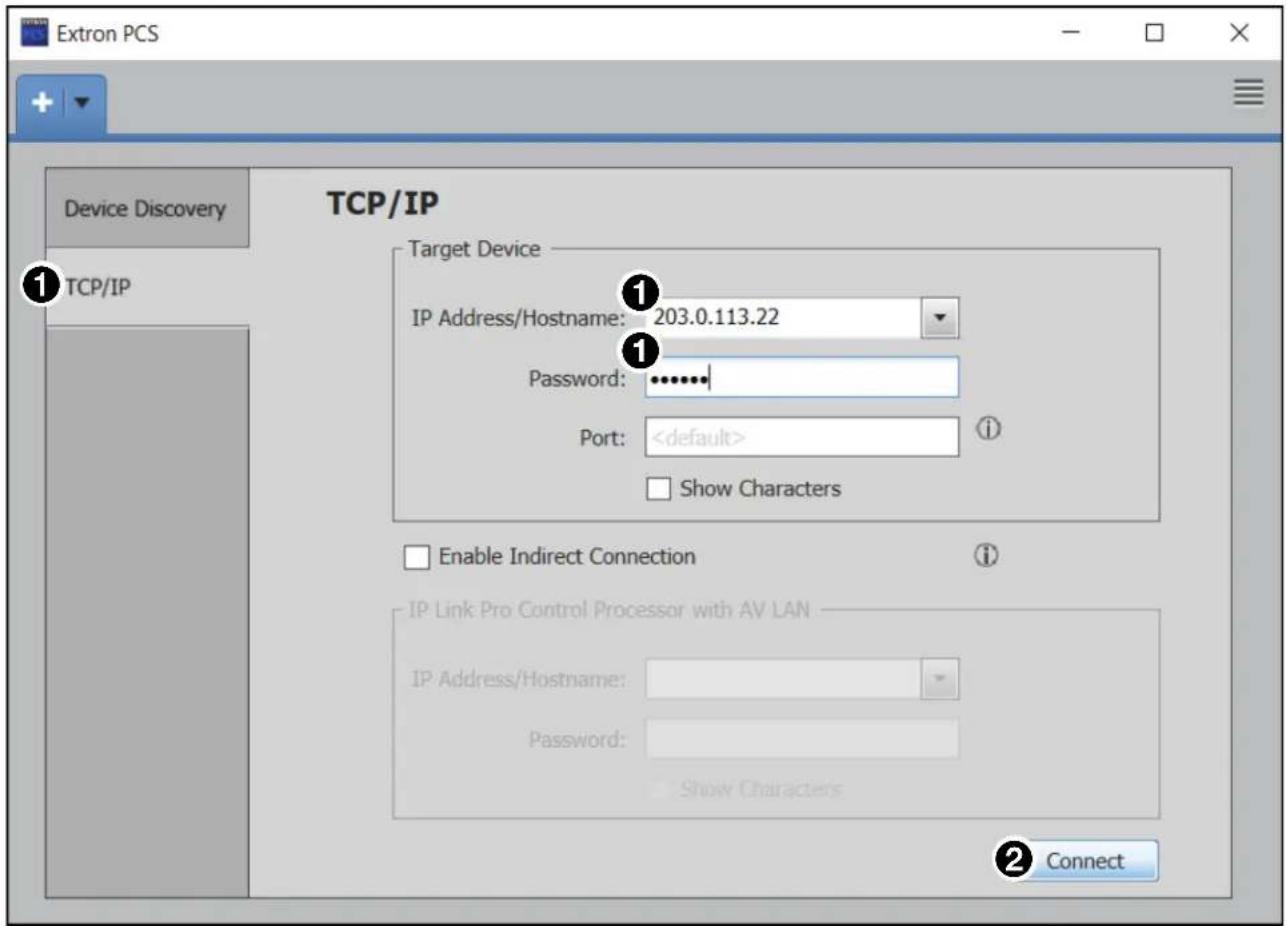Enable the Show Characters checkbox
Viewport: 1287px width, 926px height.
tap(658, 489)
